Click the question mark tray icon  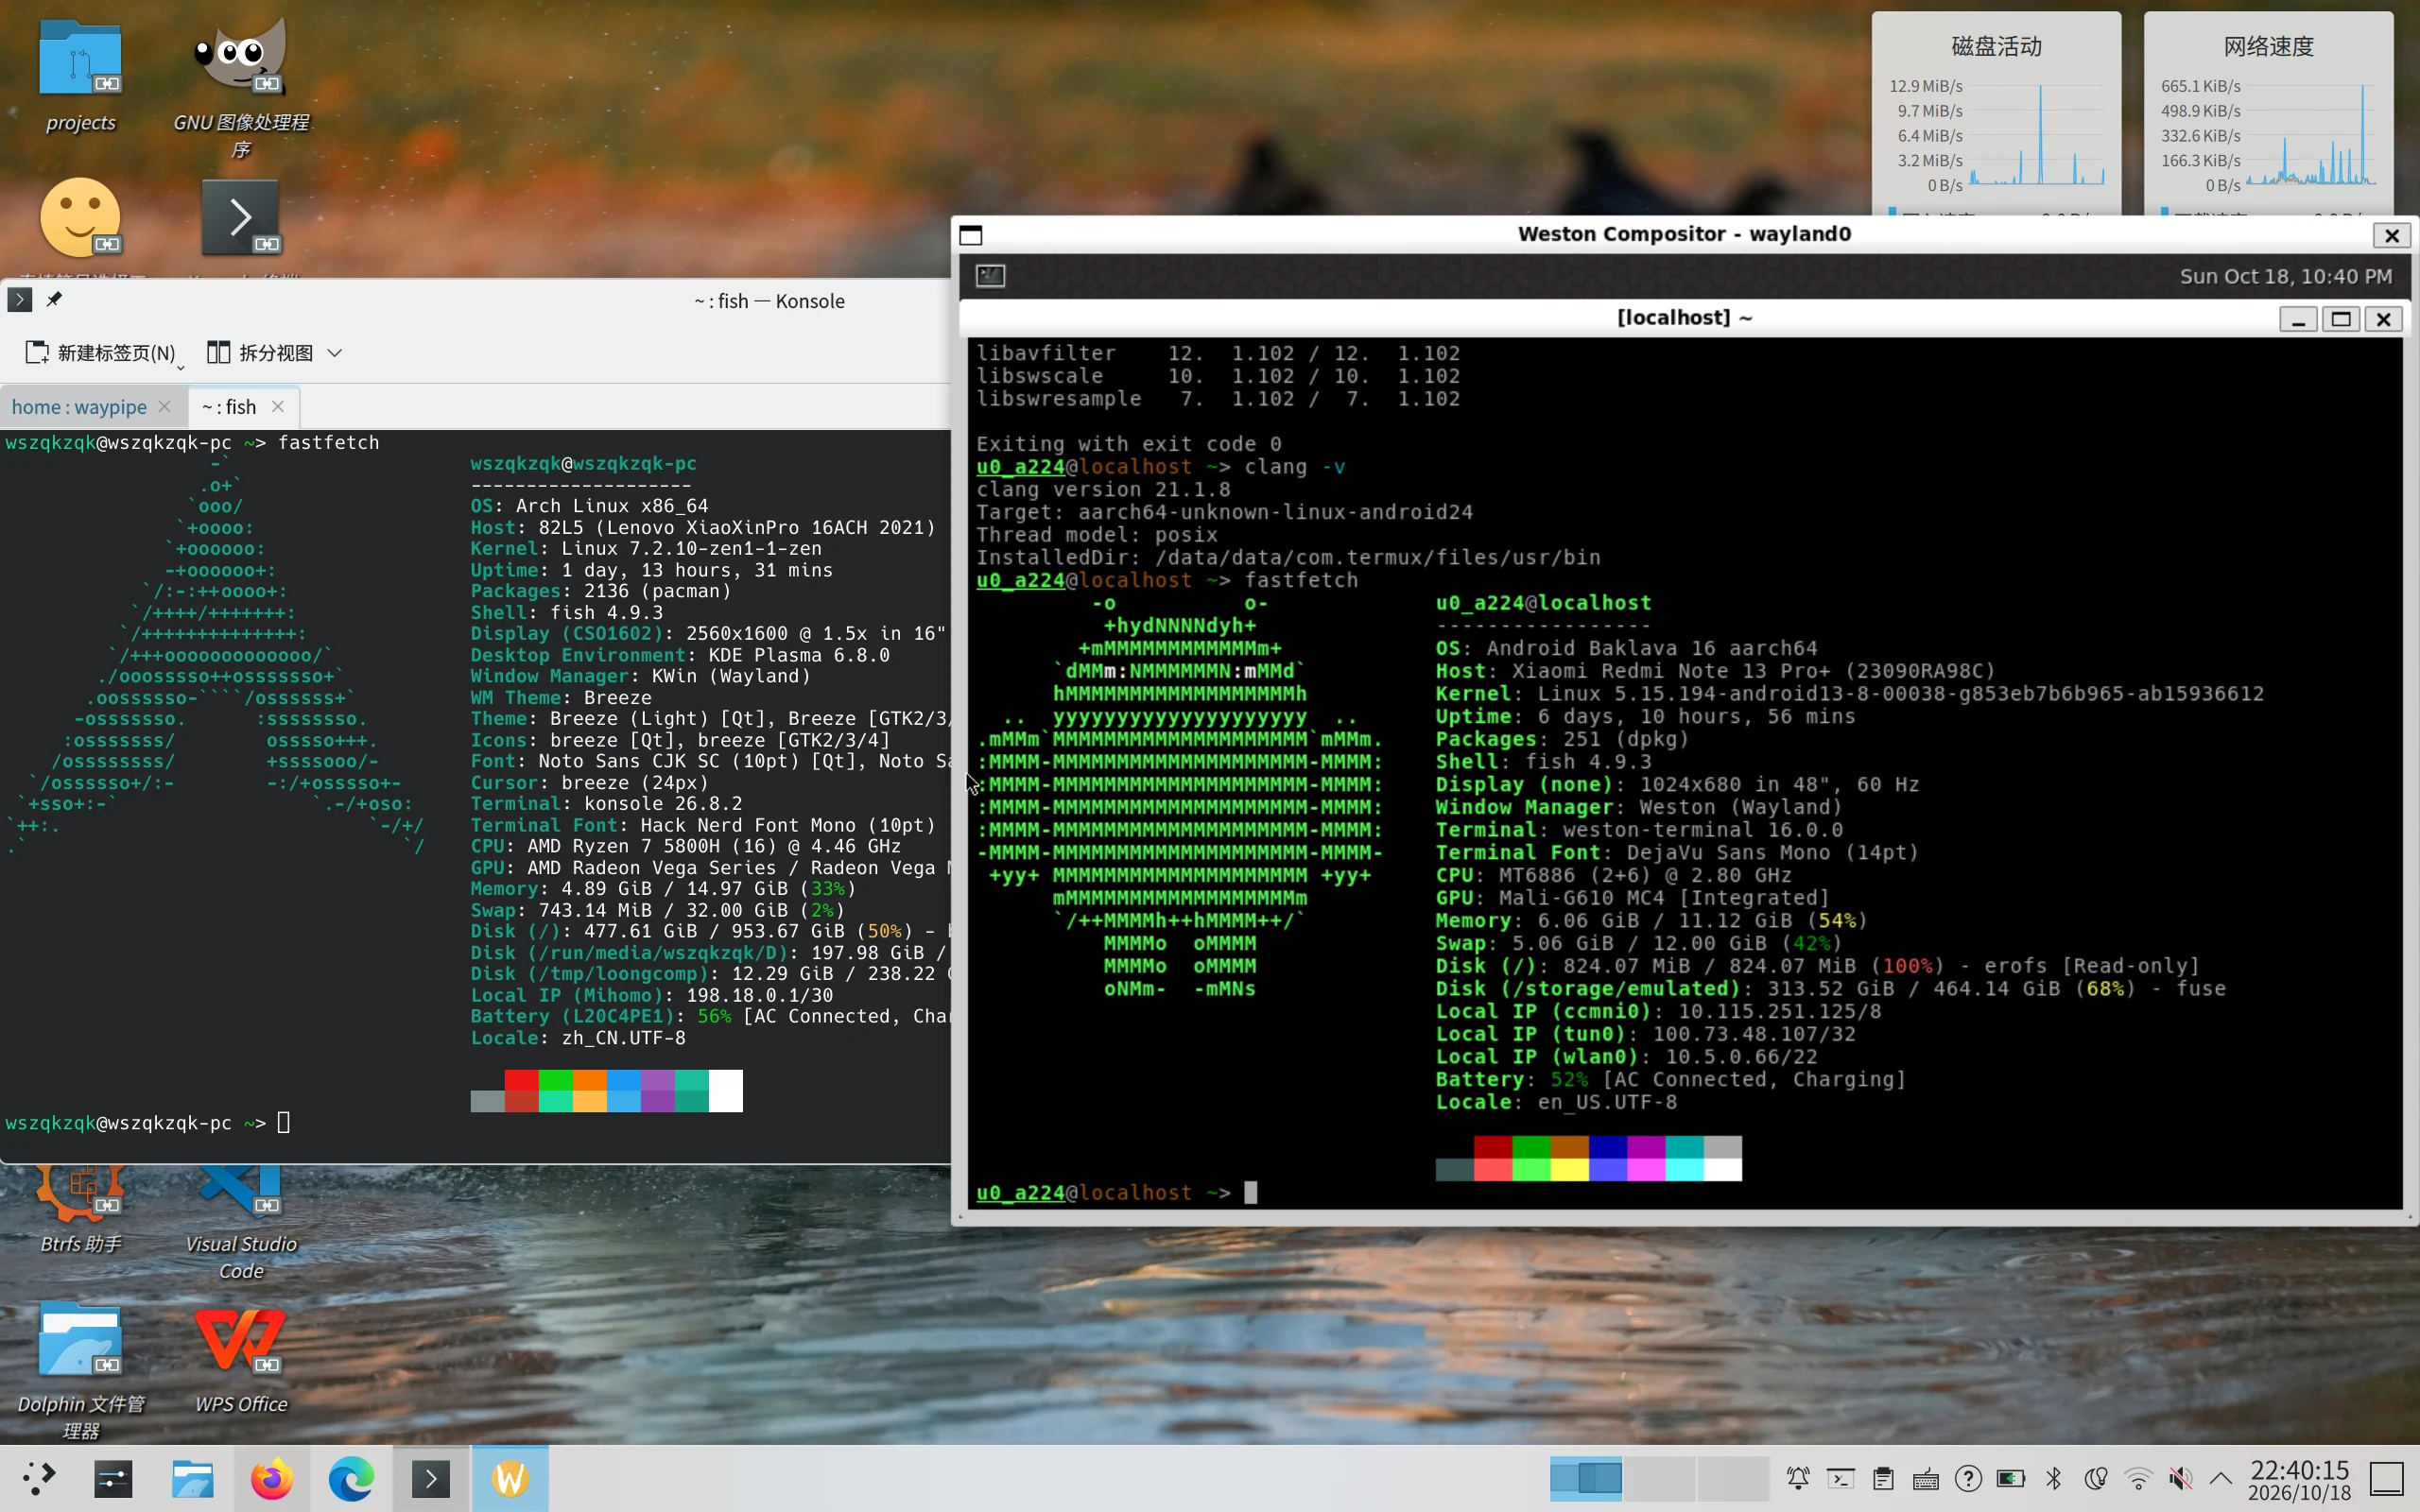pos(1968,1478)
